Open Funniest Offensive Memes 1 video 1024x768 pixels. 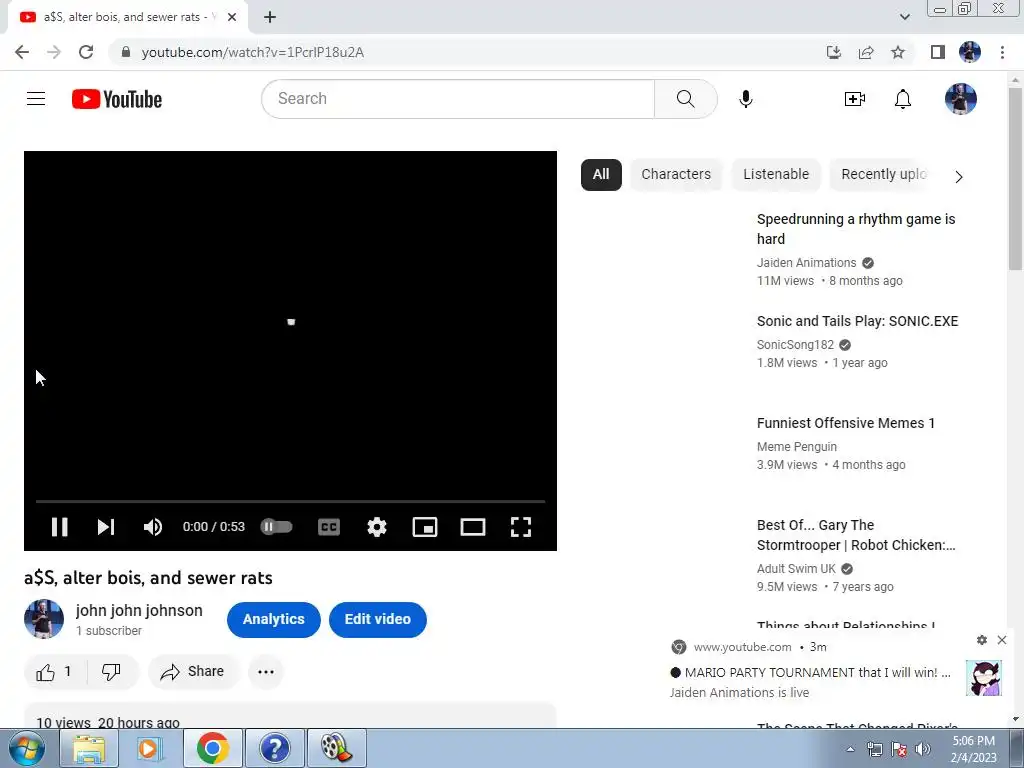coord(846,423)
